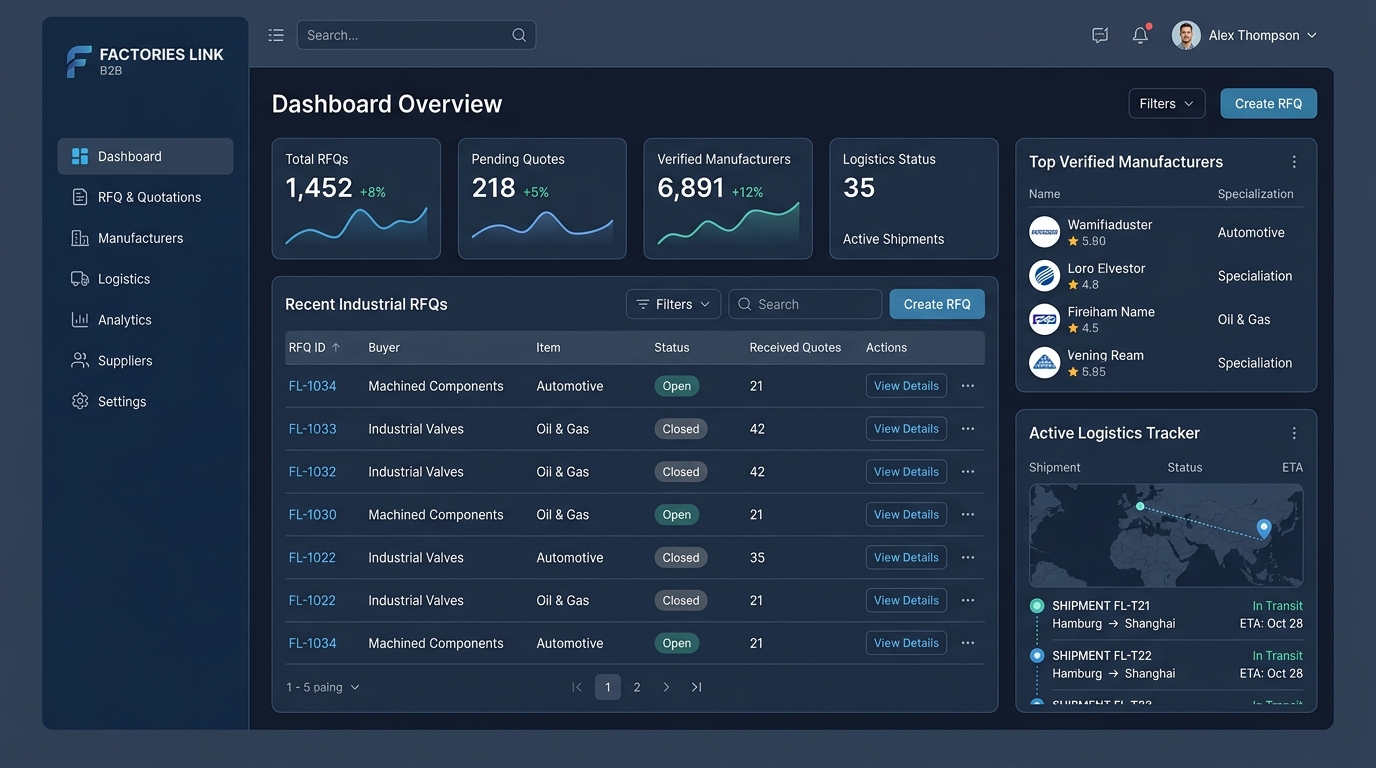Open the notifications bell
The width and height of the screenshot is (1376, 768).
[1140, 35]
